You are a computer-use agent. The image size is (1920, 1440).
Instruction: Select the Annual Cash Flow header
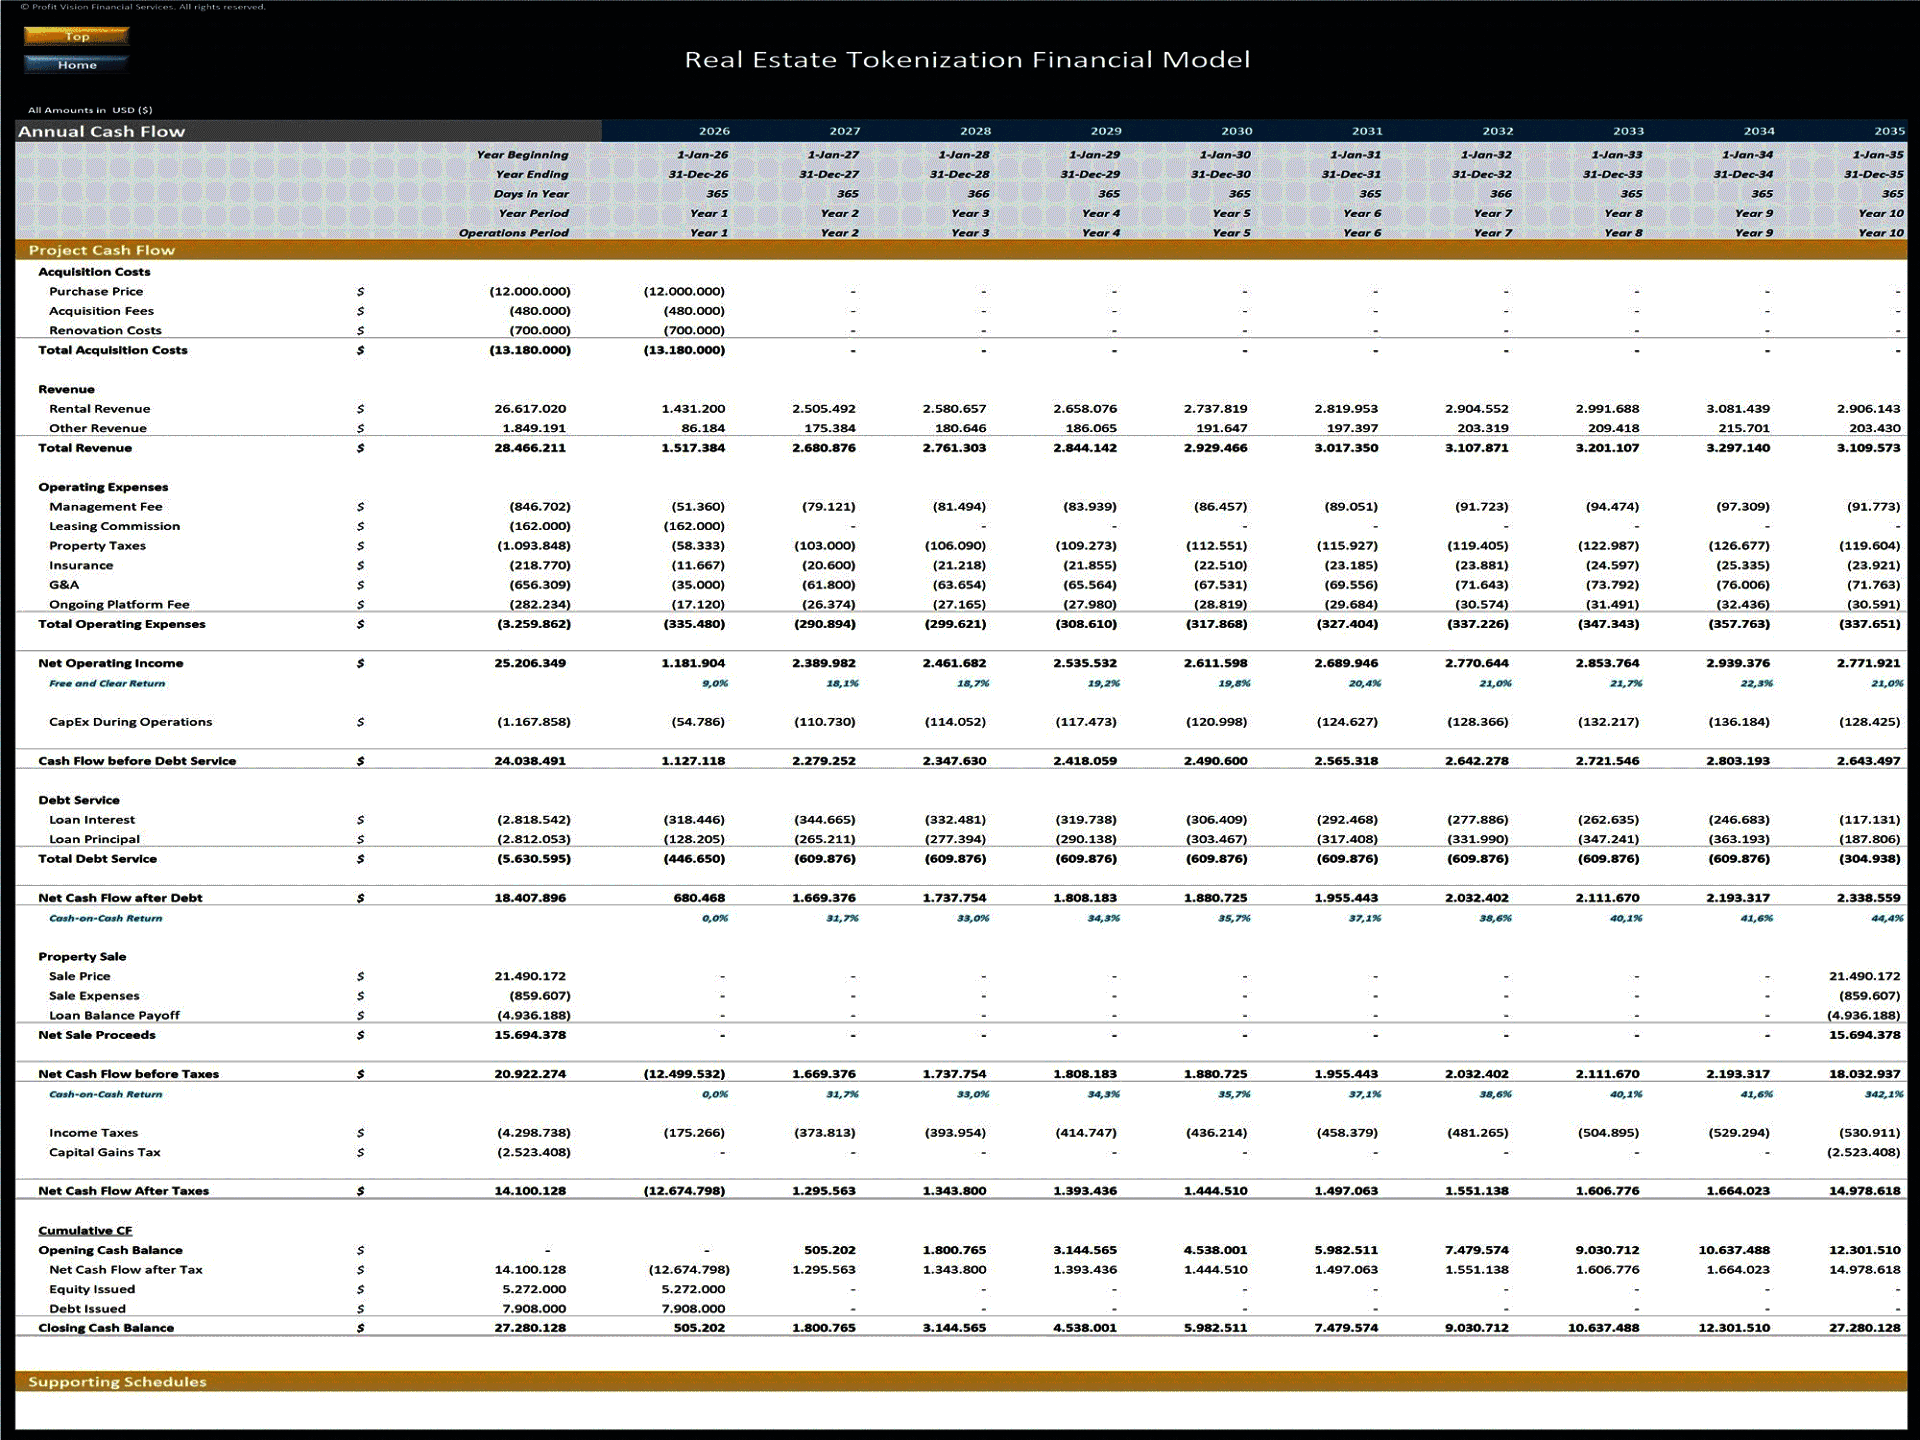(102, 131)
